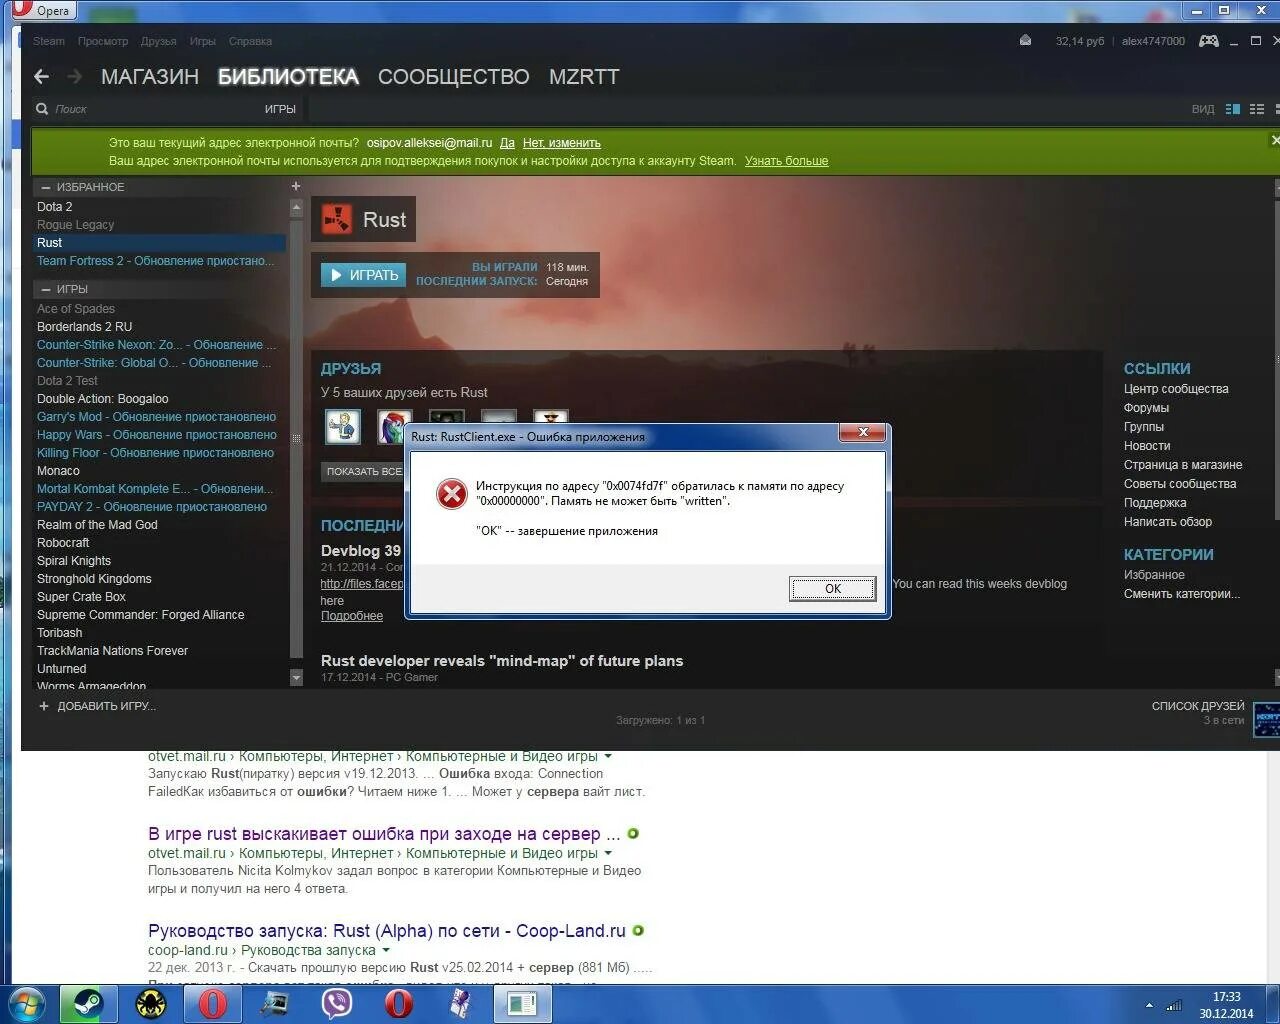1280x1024 pixels.
Task: Expand dropdown on first otvet.mail.ru result
Action: tap(608, 756)
